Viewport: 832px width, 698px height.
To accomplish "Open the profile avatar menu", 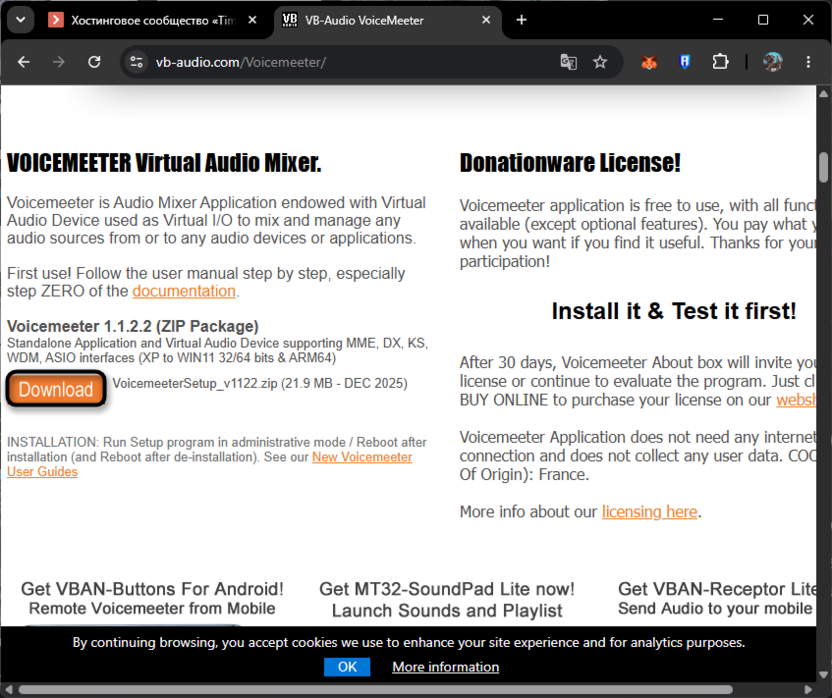I will point(773,62).
